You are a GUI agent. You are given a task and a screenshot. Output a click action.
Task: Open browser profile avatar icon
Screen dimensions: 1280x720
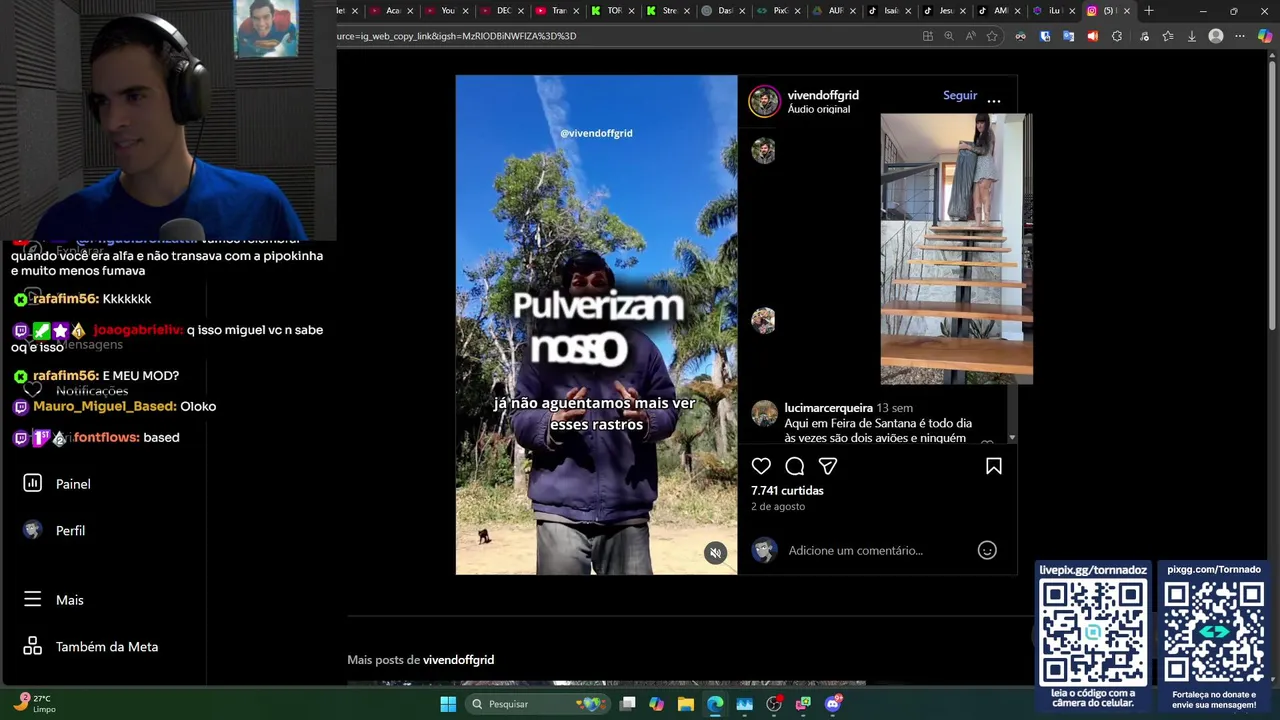tap(1216, 36)
